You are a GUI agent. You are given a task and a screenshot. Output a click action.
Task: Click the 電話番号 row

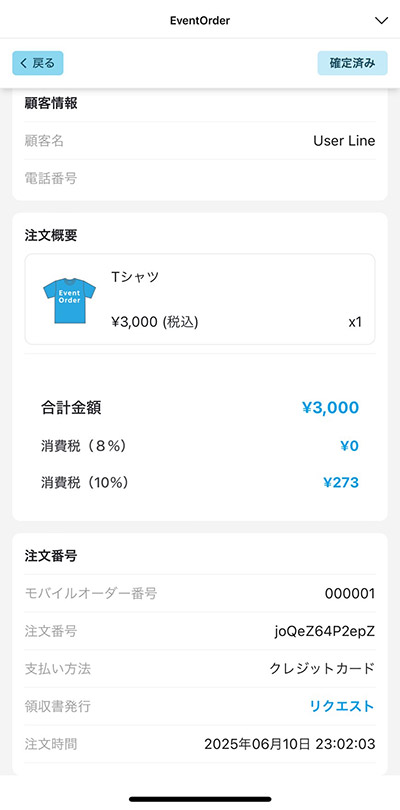[x=200, y=179]
